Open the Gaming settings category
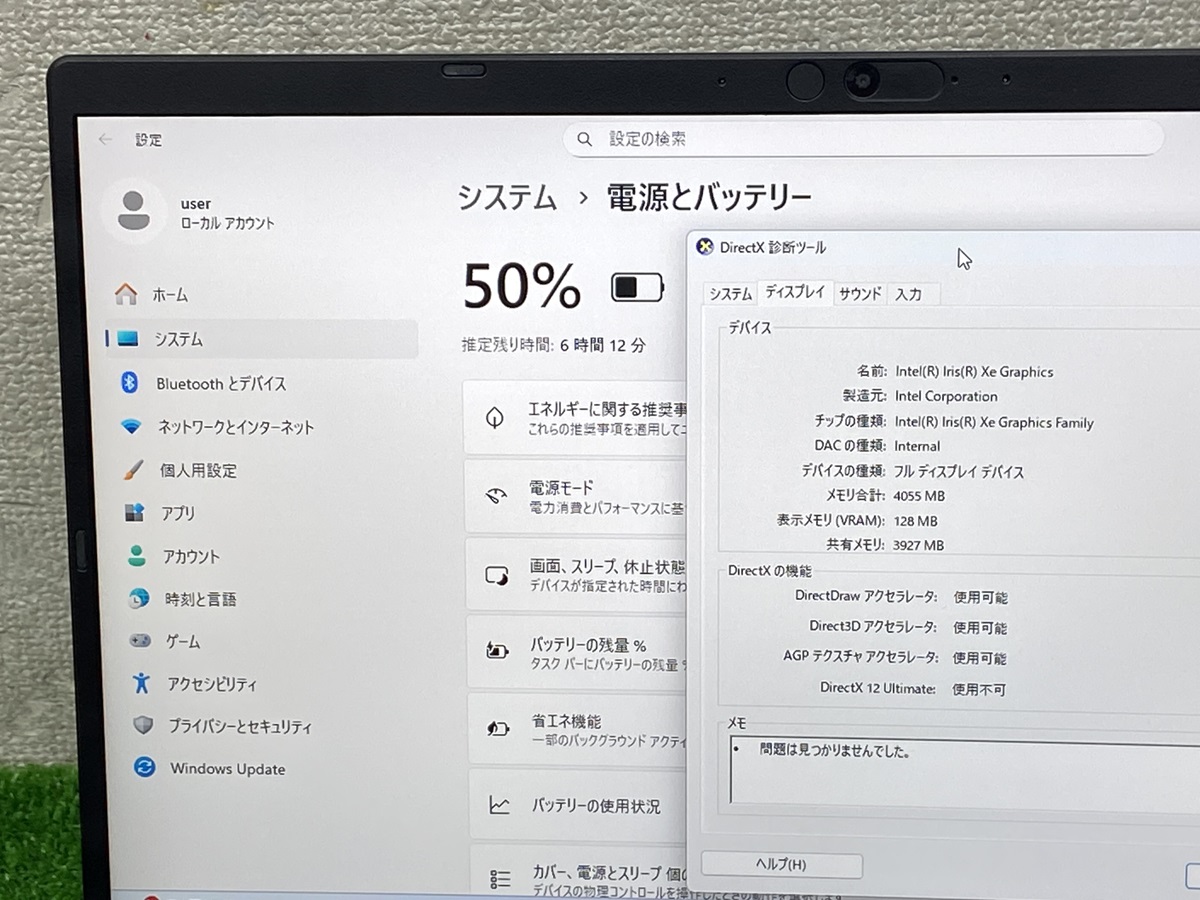Viewport: 1200px width, 900px height. pos(183,641)
